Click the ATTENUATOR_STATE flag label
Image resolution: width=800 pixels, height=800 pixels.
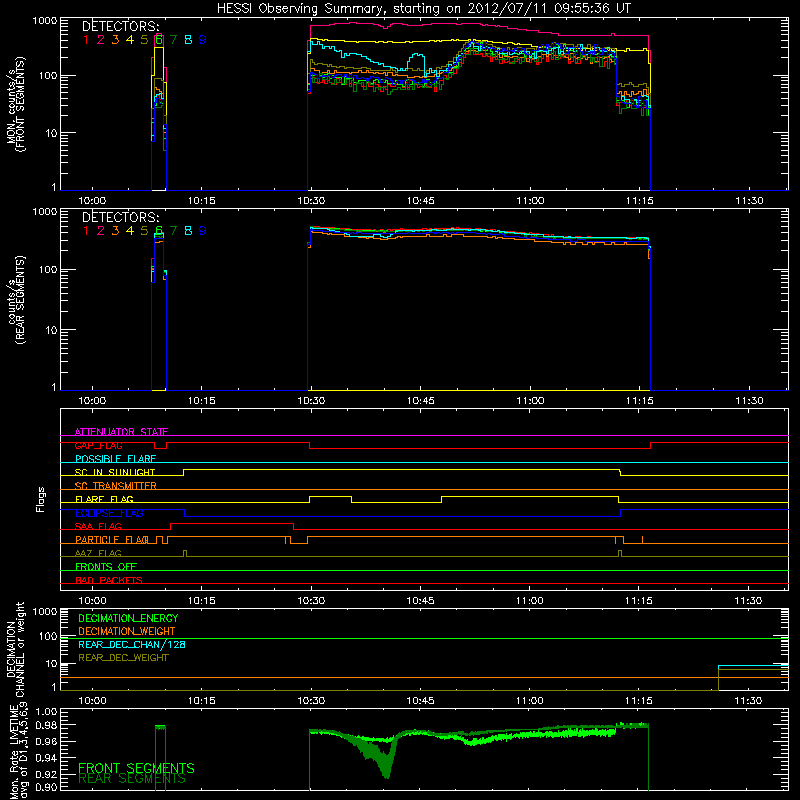(121, 432)
